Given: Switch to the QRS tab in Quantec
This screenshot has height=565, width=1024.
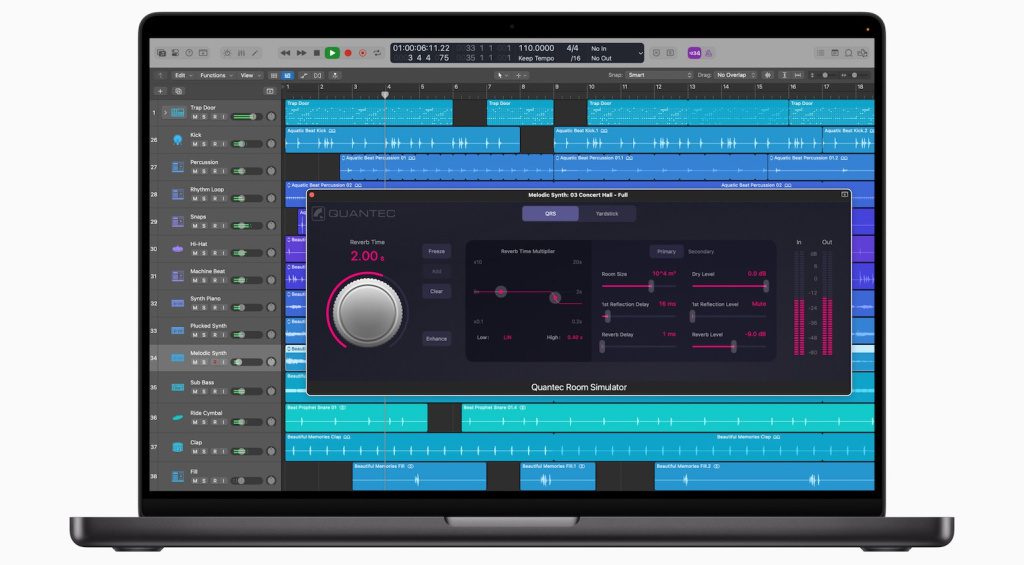Looking at the screenshot, I should (551, 214).
